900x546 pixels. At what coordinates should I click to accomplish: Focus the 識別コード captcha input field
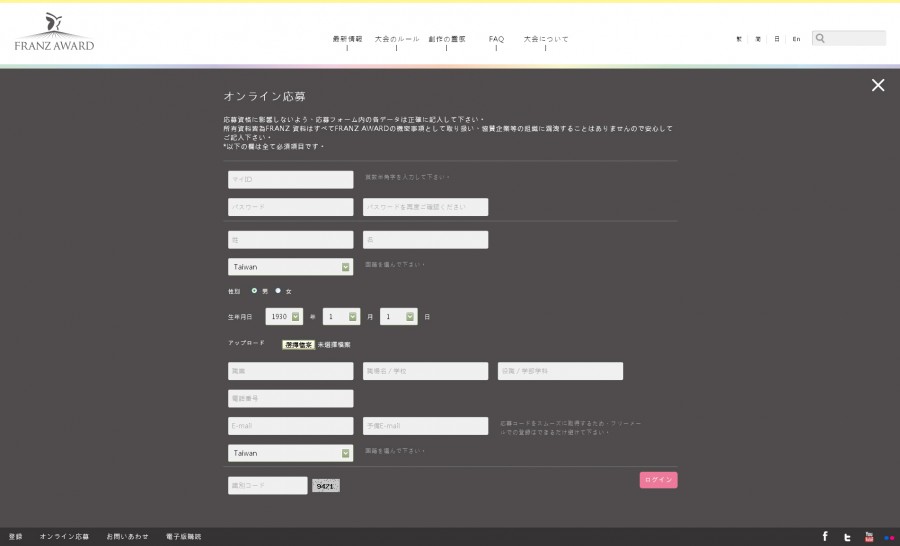(267, 486)
